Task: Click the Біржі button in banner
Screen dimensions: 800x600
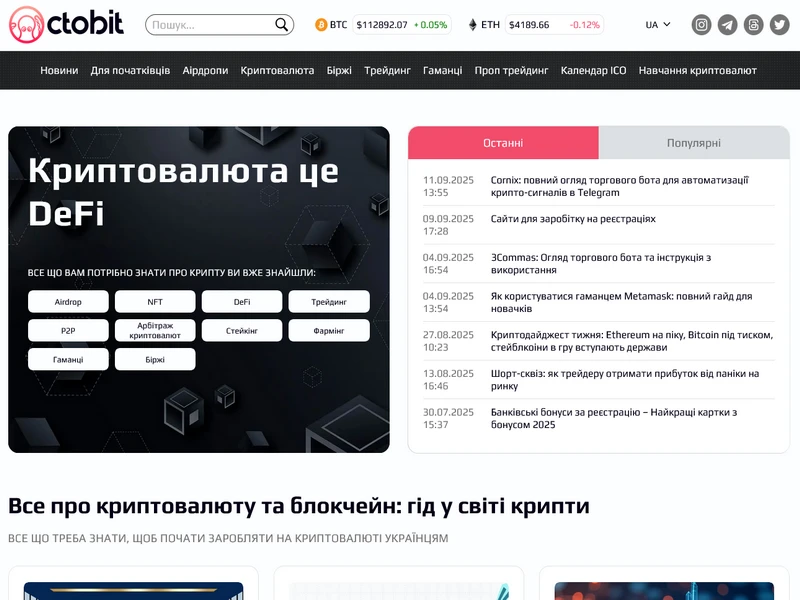Action: pyautogui.click(x=155, y=359)
